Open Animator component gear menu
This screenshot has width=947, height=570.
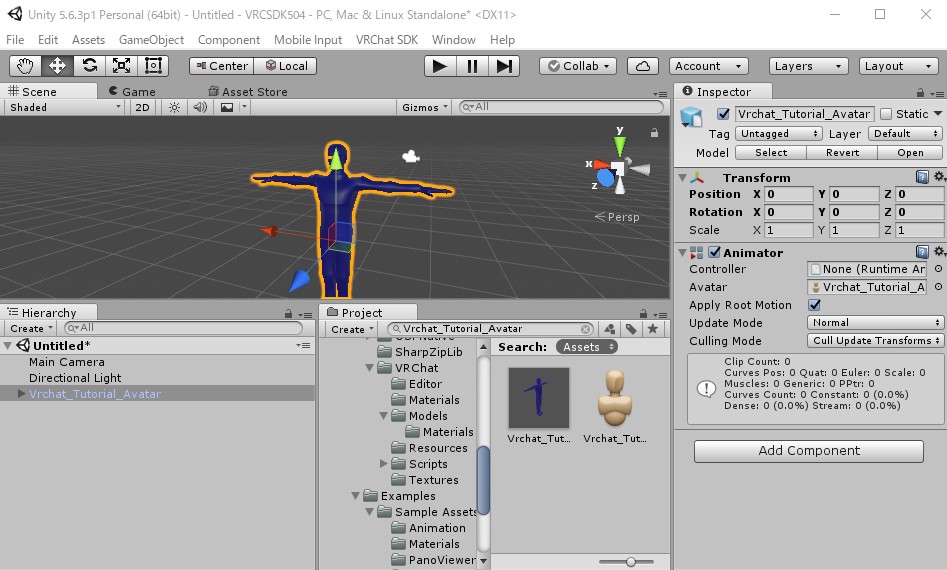(x=939, y=251)
